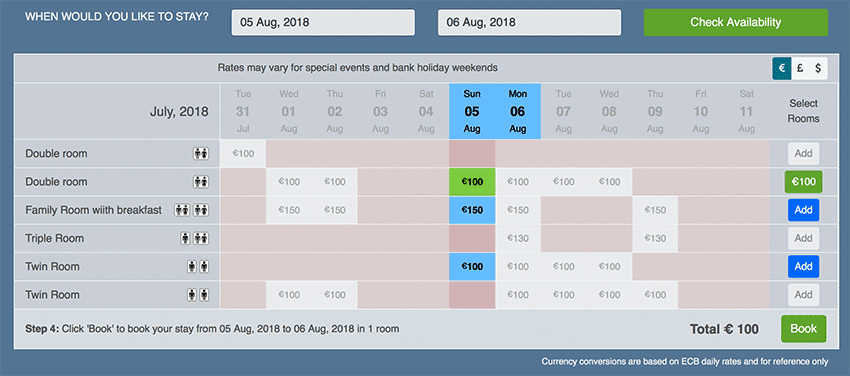The image size is (850, 376).
Task: Click occupancy icons for Family Room with breakfast
Action: [191, 210]
